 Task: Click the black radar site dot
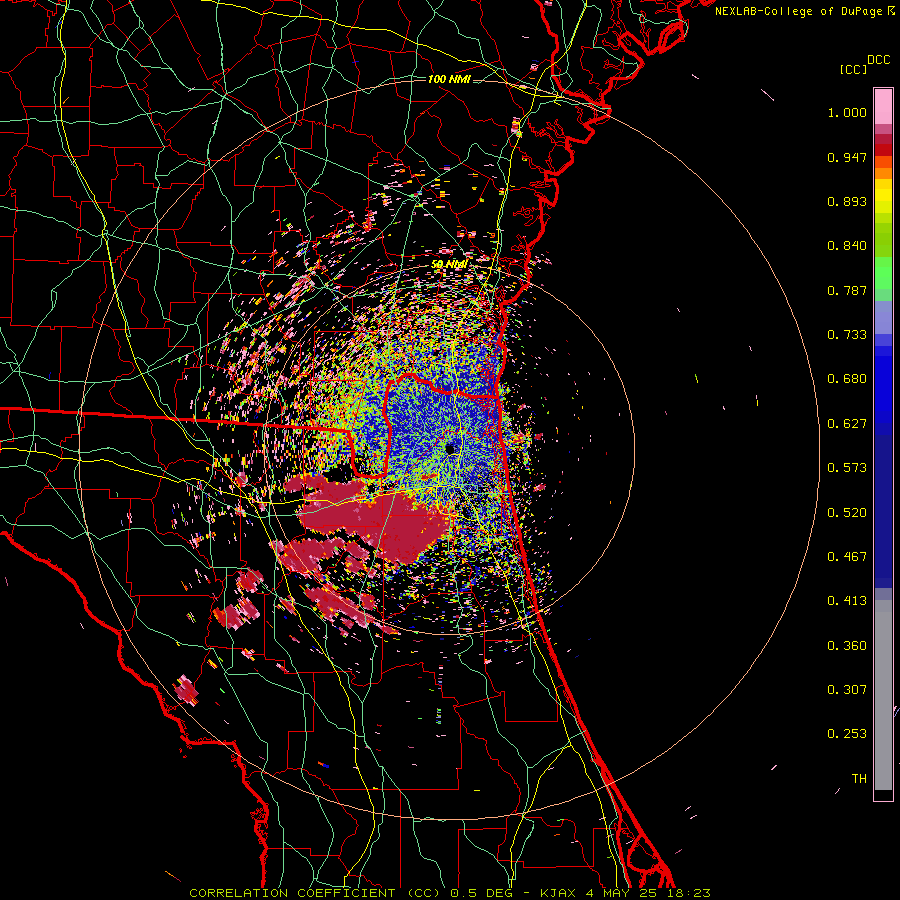coord(451,448)
